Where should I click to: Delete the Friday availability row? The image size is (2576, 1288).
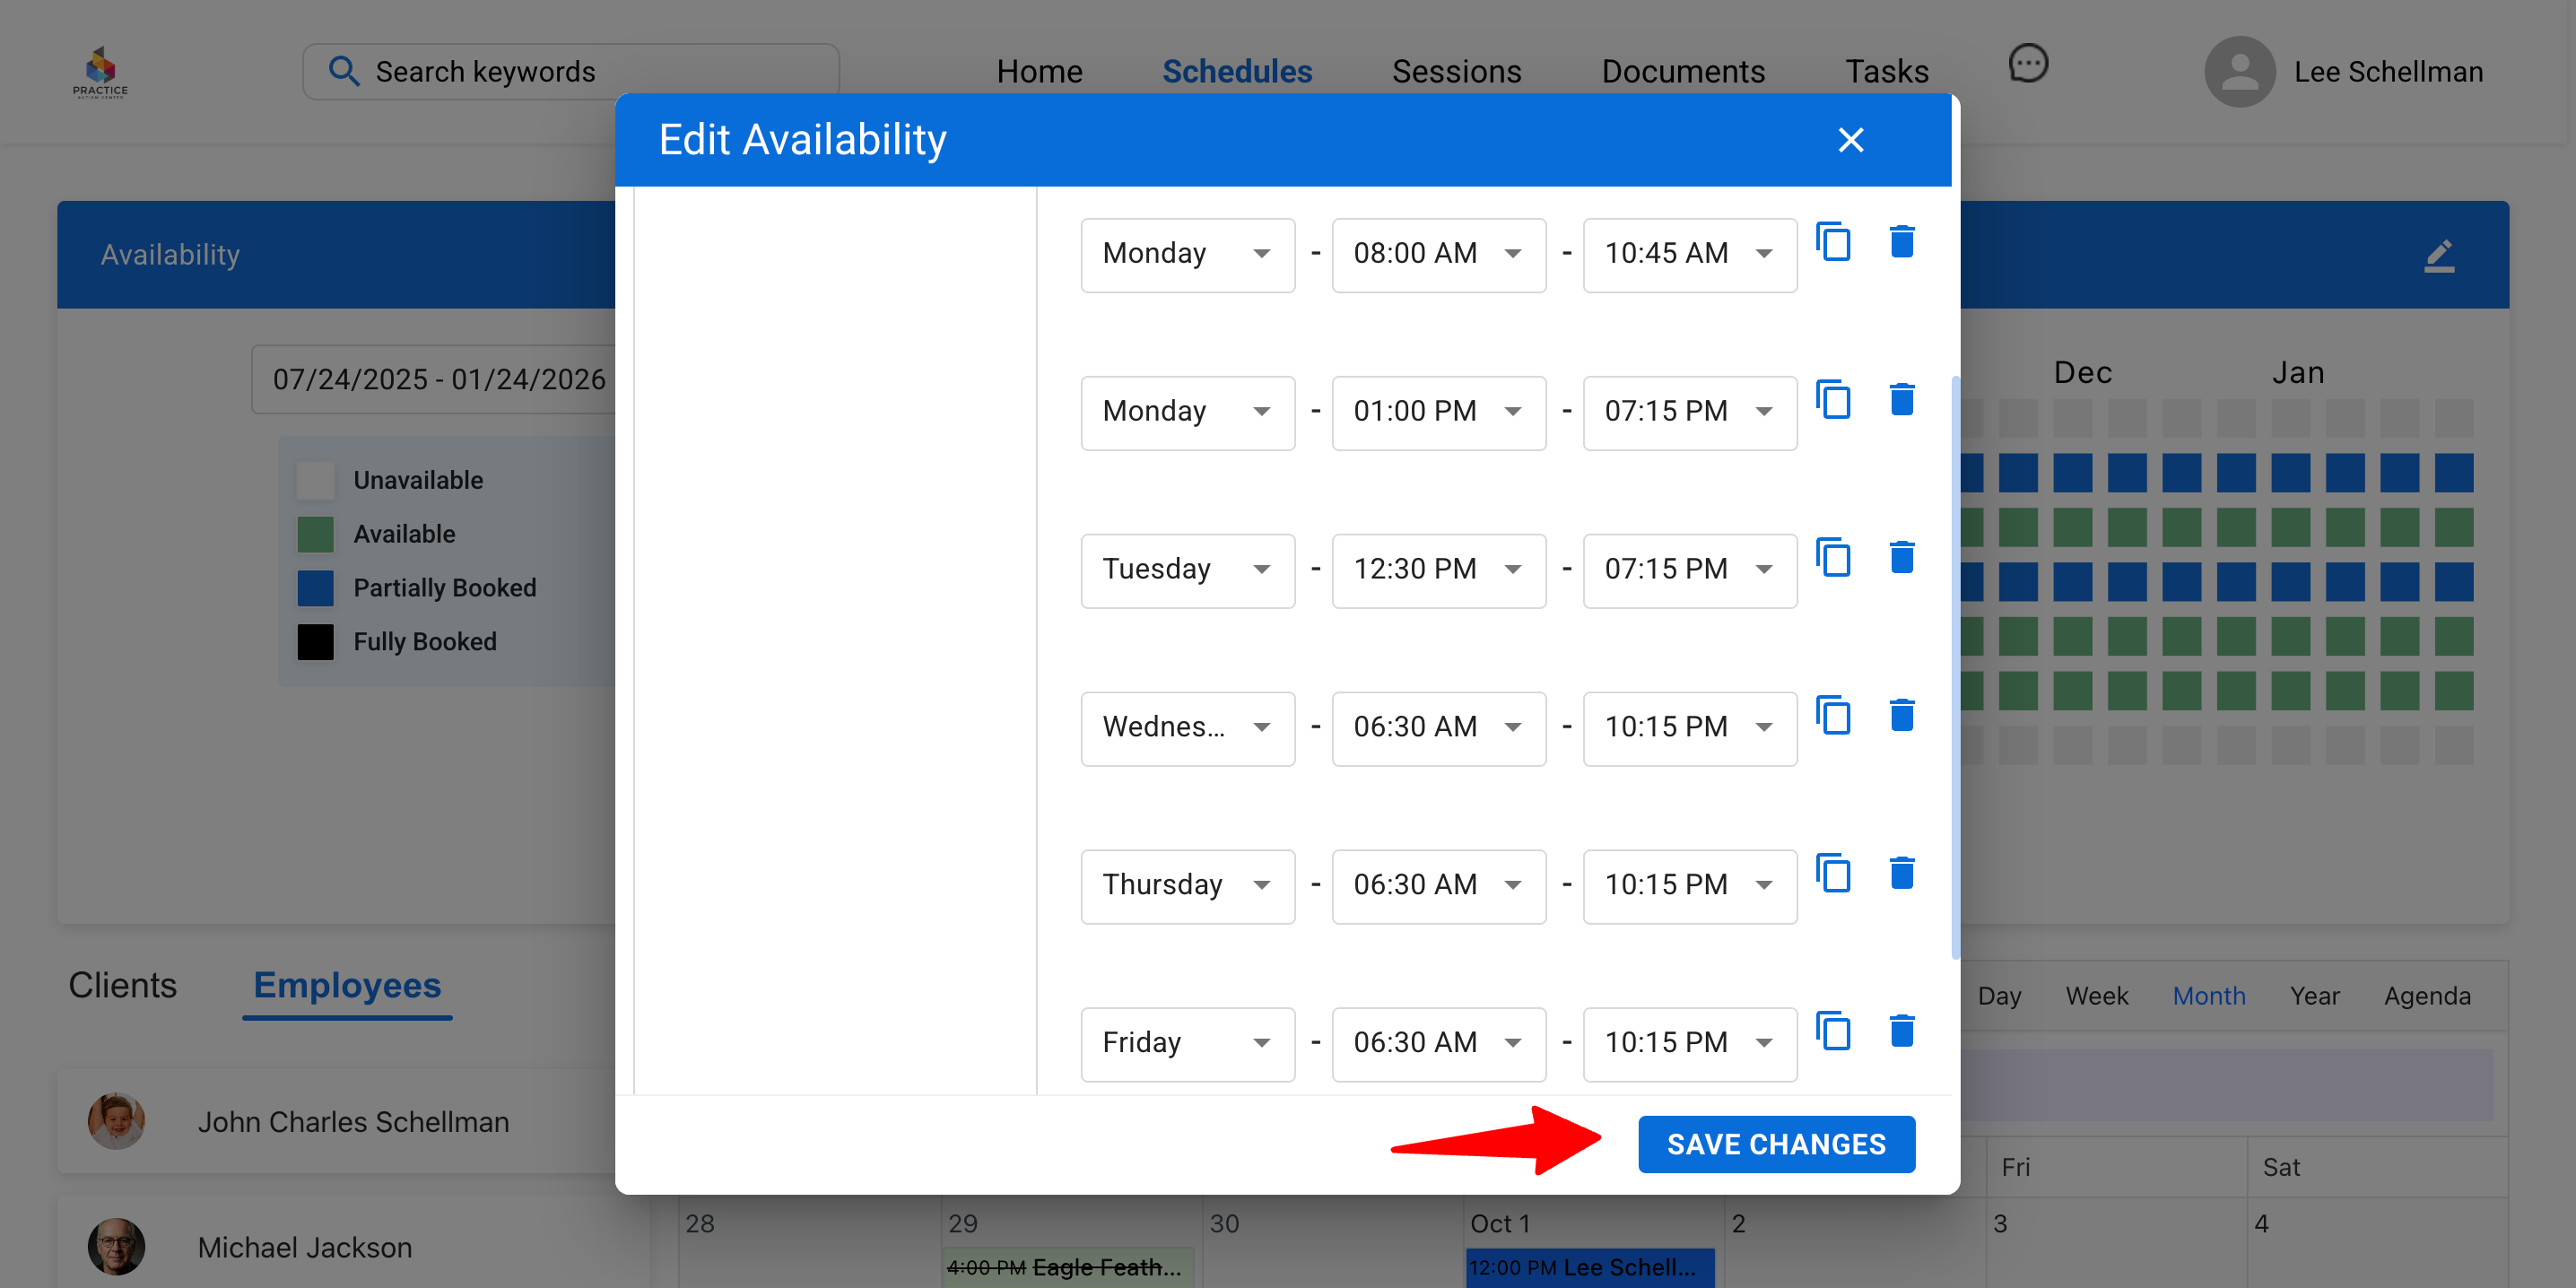tap(1901, 1031)
